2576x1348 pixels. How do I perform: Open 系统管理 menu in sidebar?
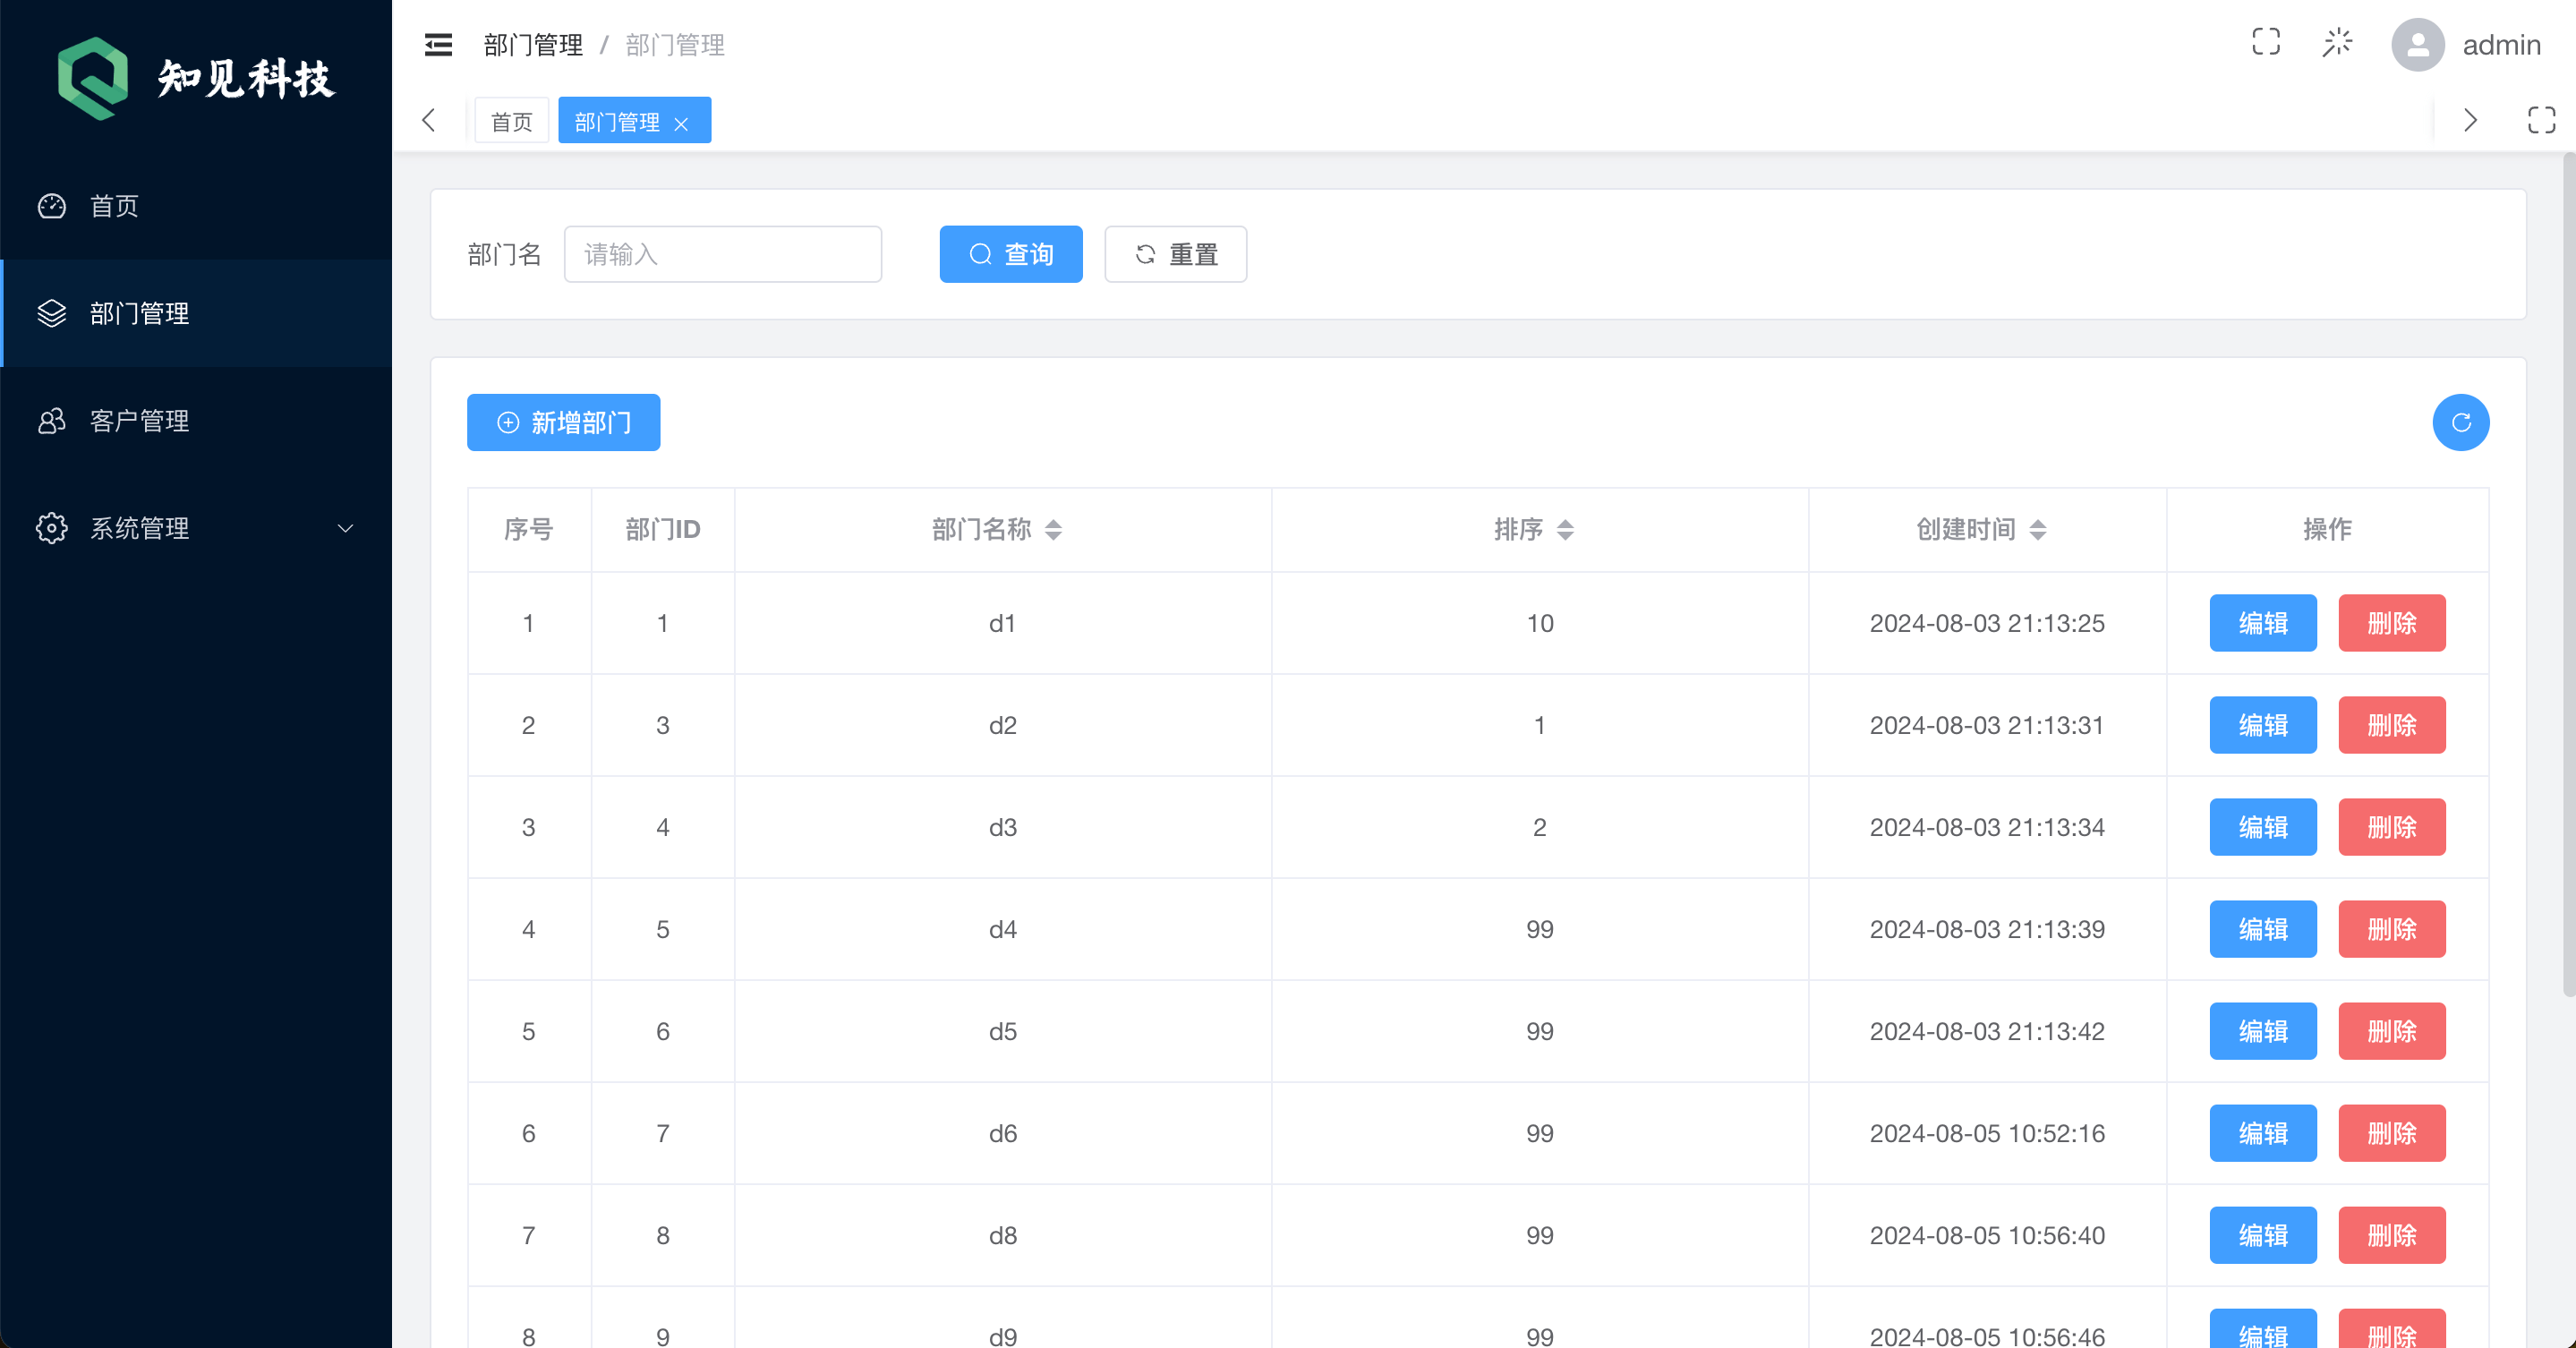point(196,528)
